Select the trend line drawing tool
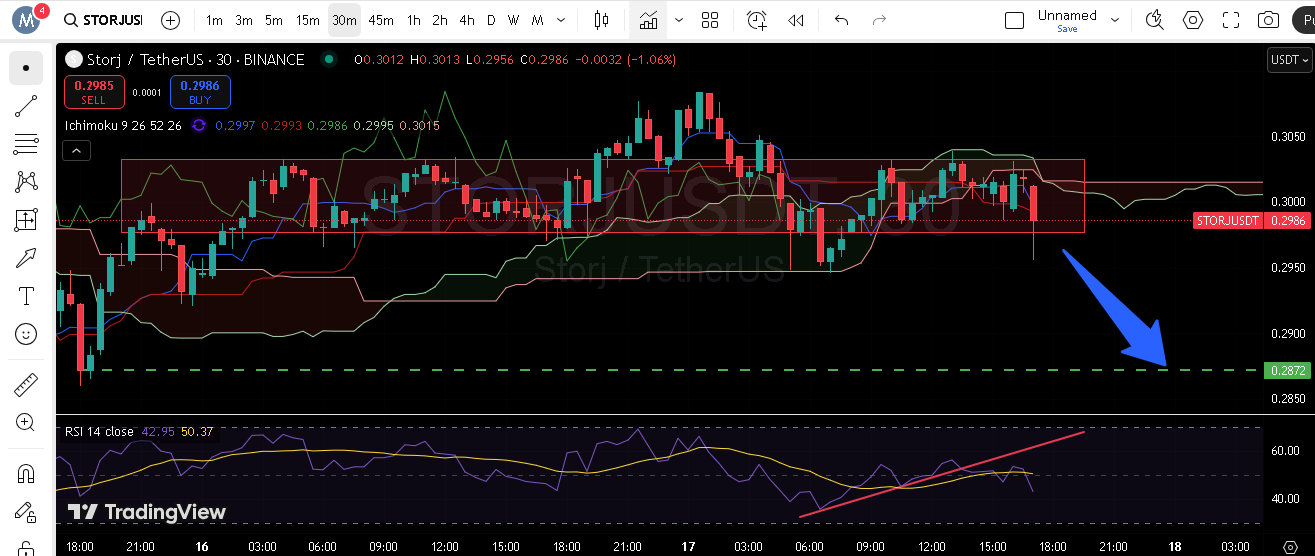 (x=26, y=106)
